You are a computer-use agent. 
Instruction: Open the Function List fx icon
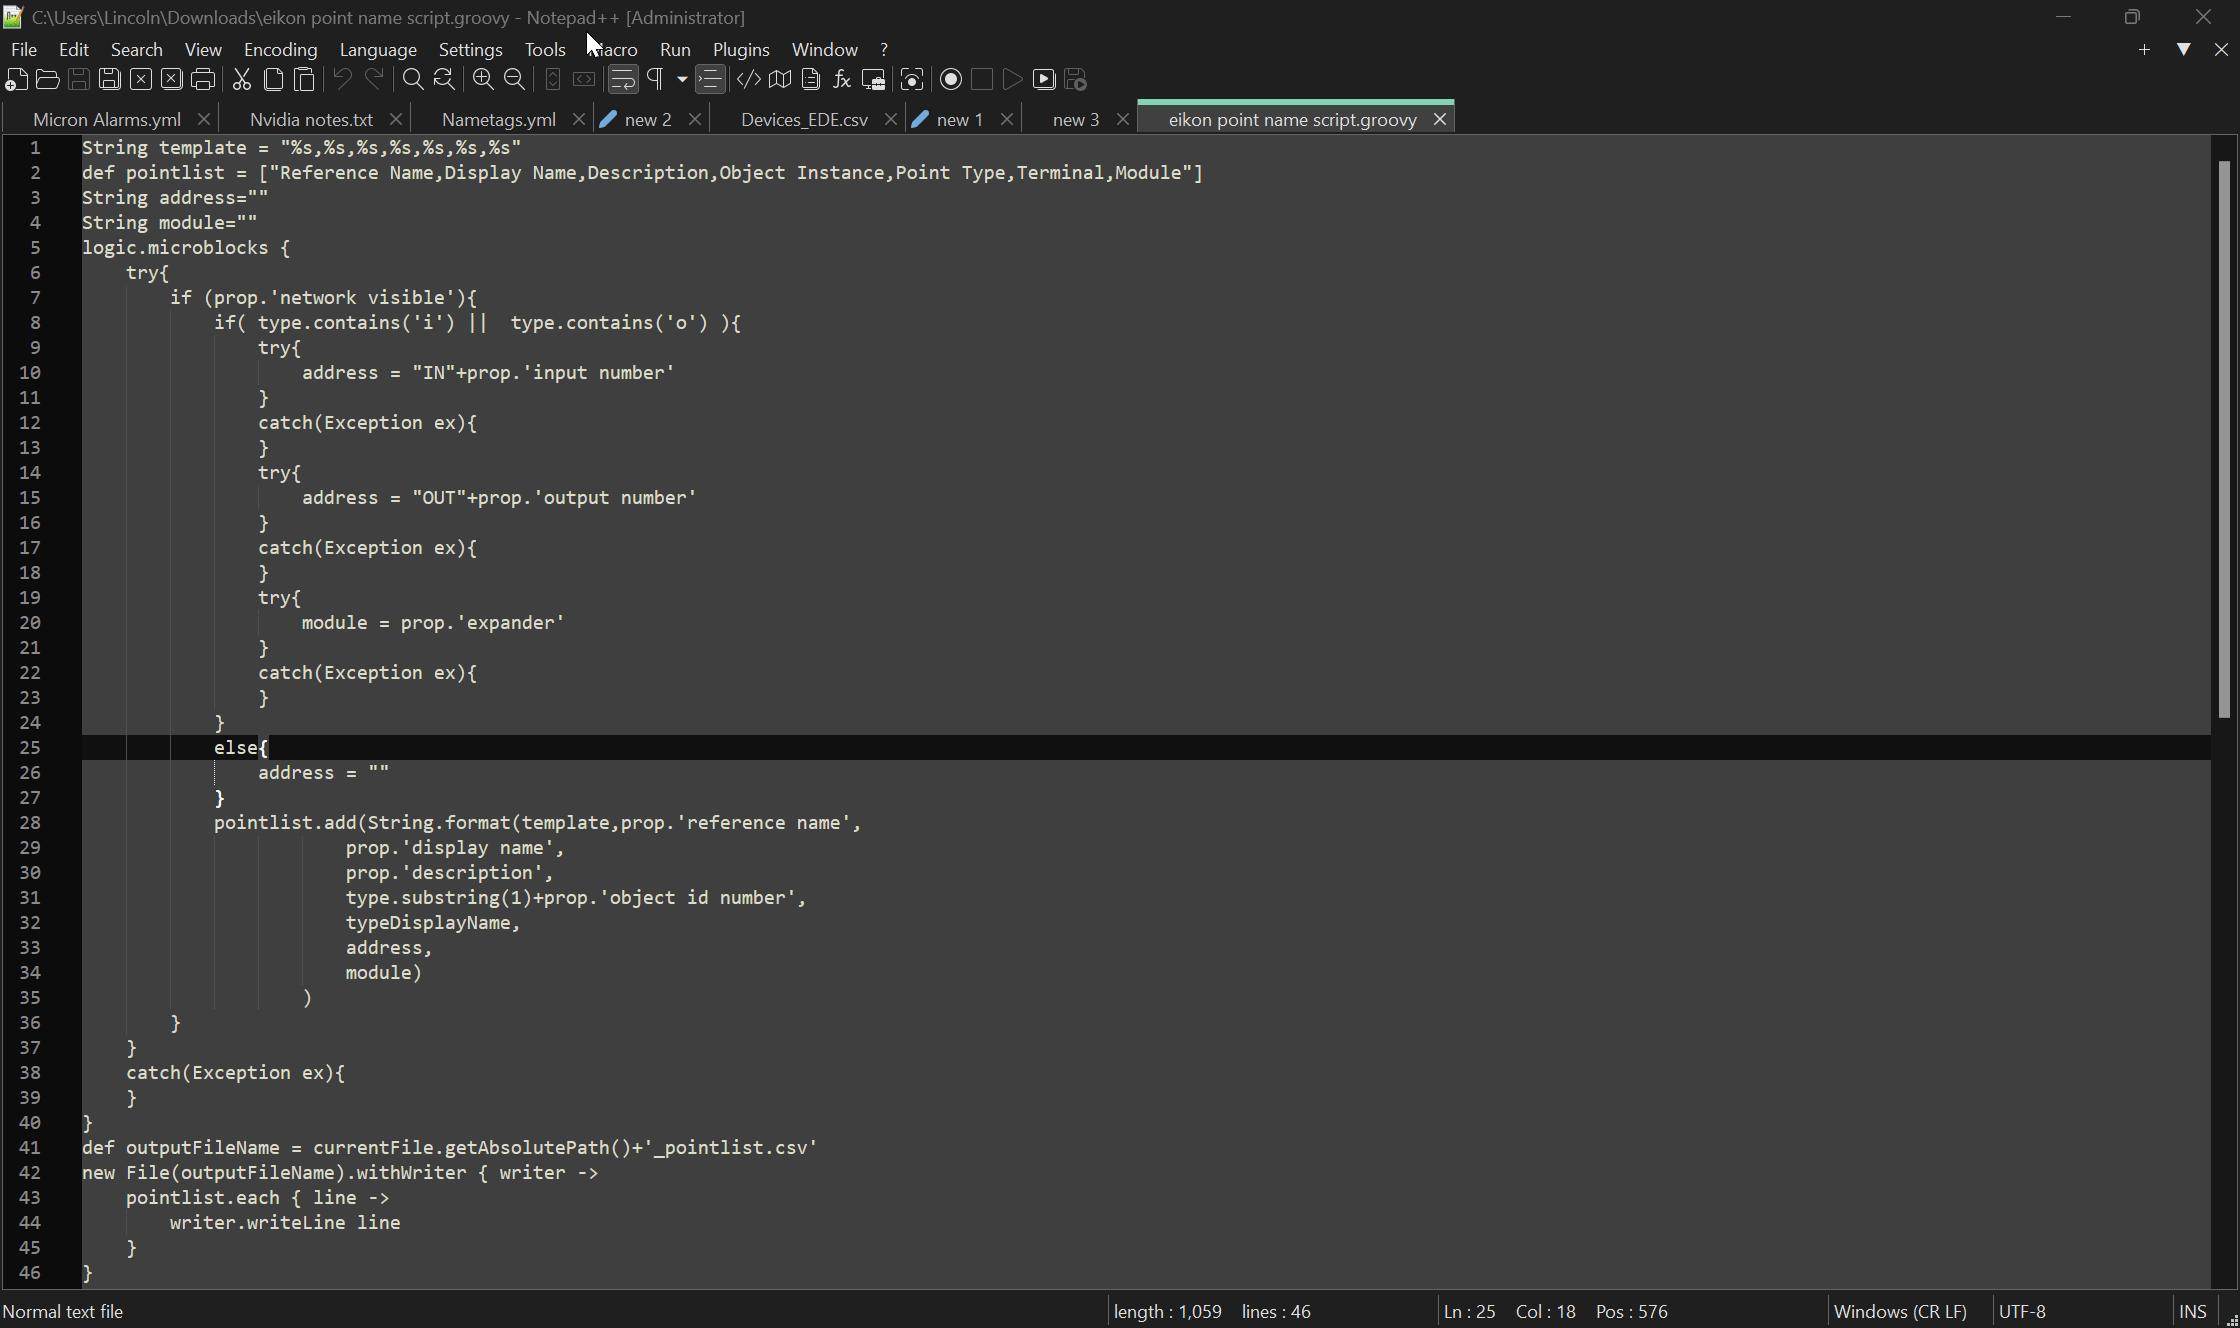click(x=842, y=80)
